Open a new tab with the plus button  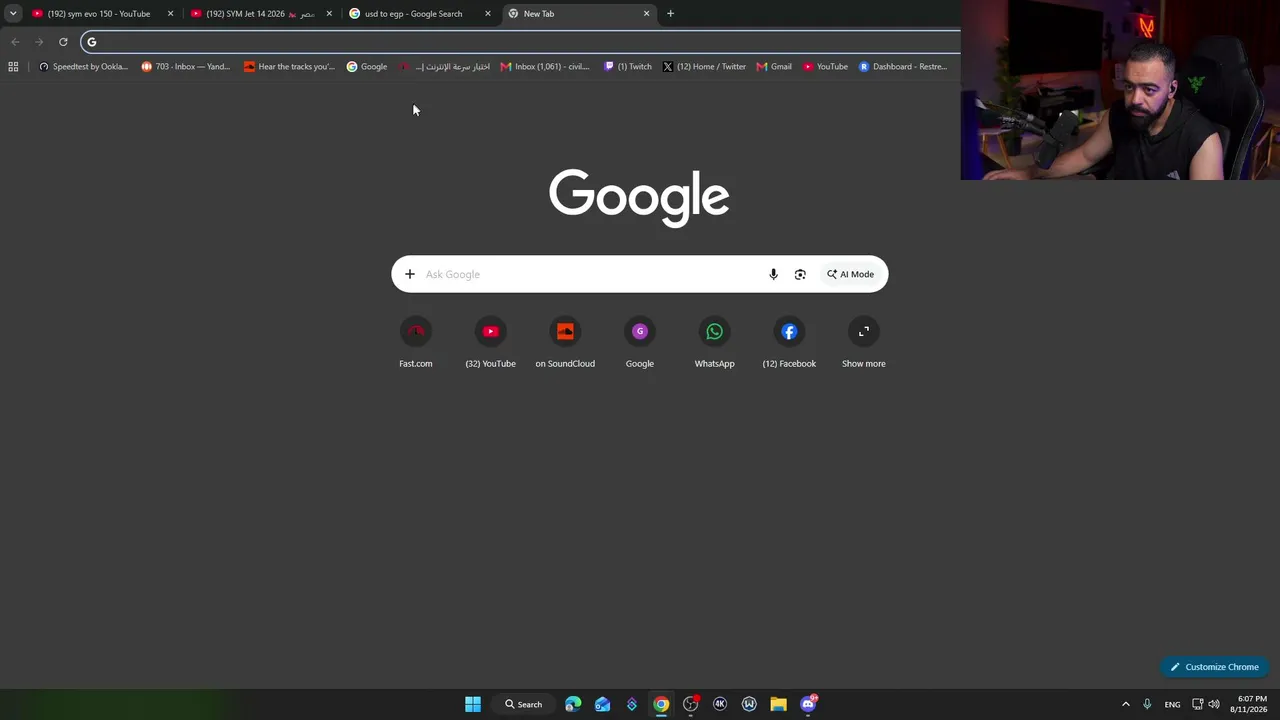pos(670,14)
